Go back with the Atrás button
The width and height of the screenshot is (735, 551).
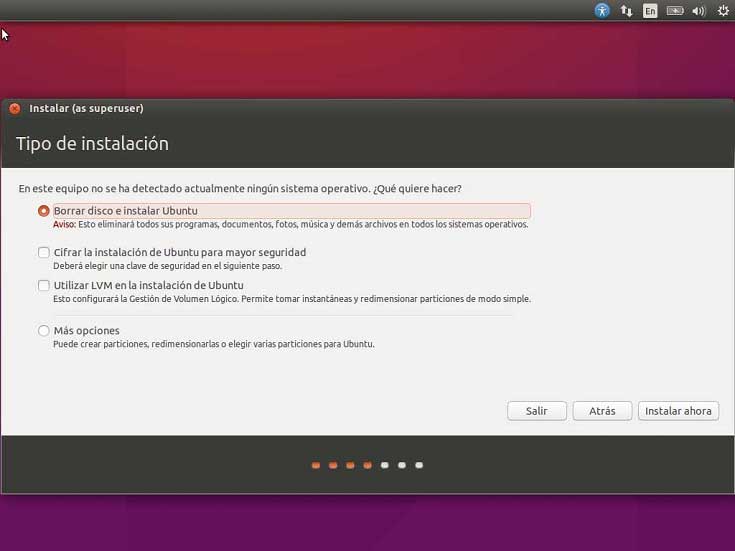602,411
